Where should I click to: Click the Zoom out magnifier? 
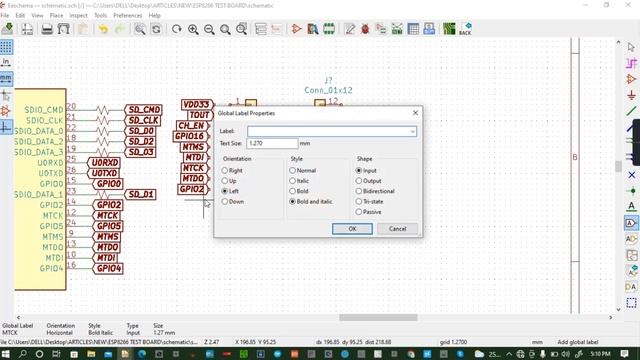click(x=209, y=29)
